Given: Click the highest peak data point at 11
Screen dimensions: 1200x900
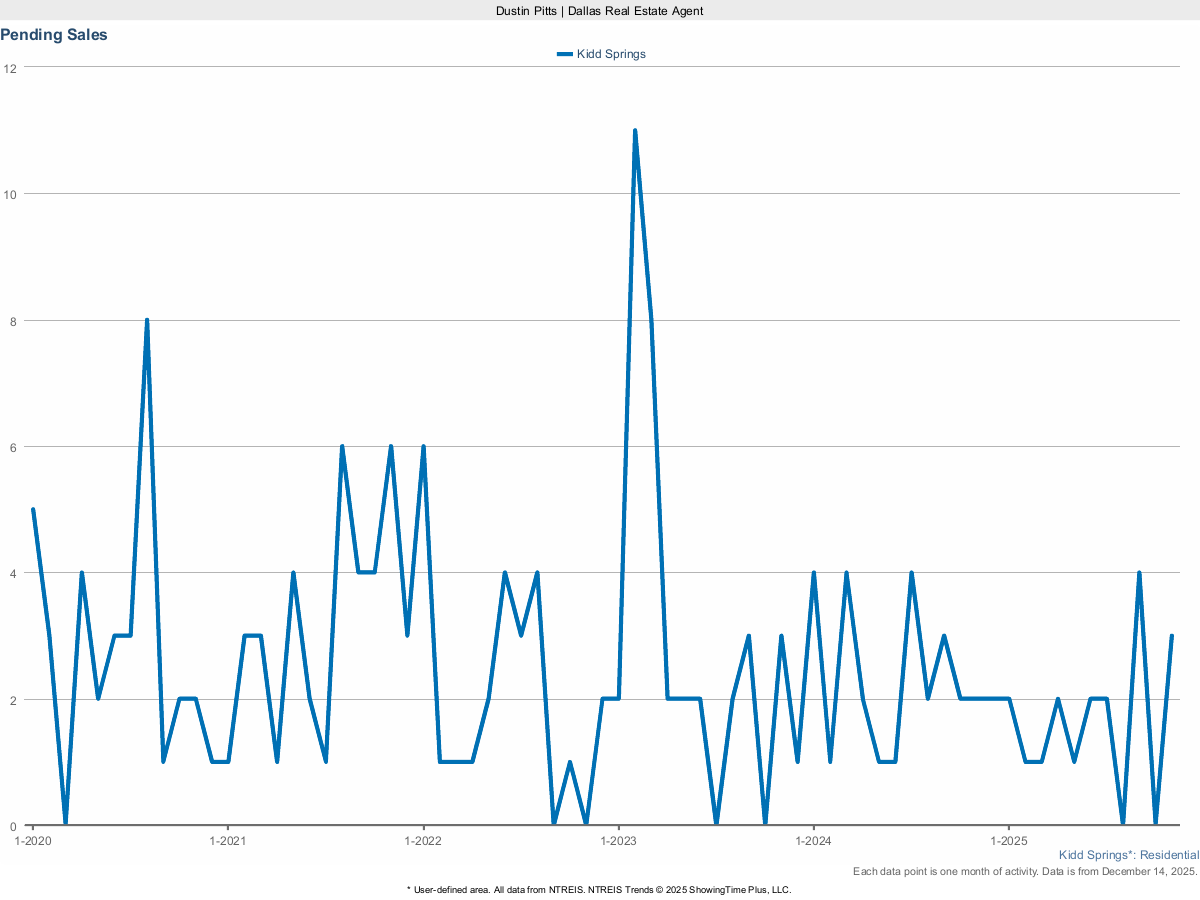Looking at the screenshot, I should point(635,131).
